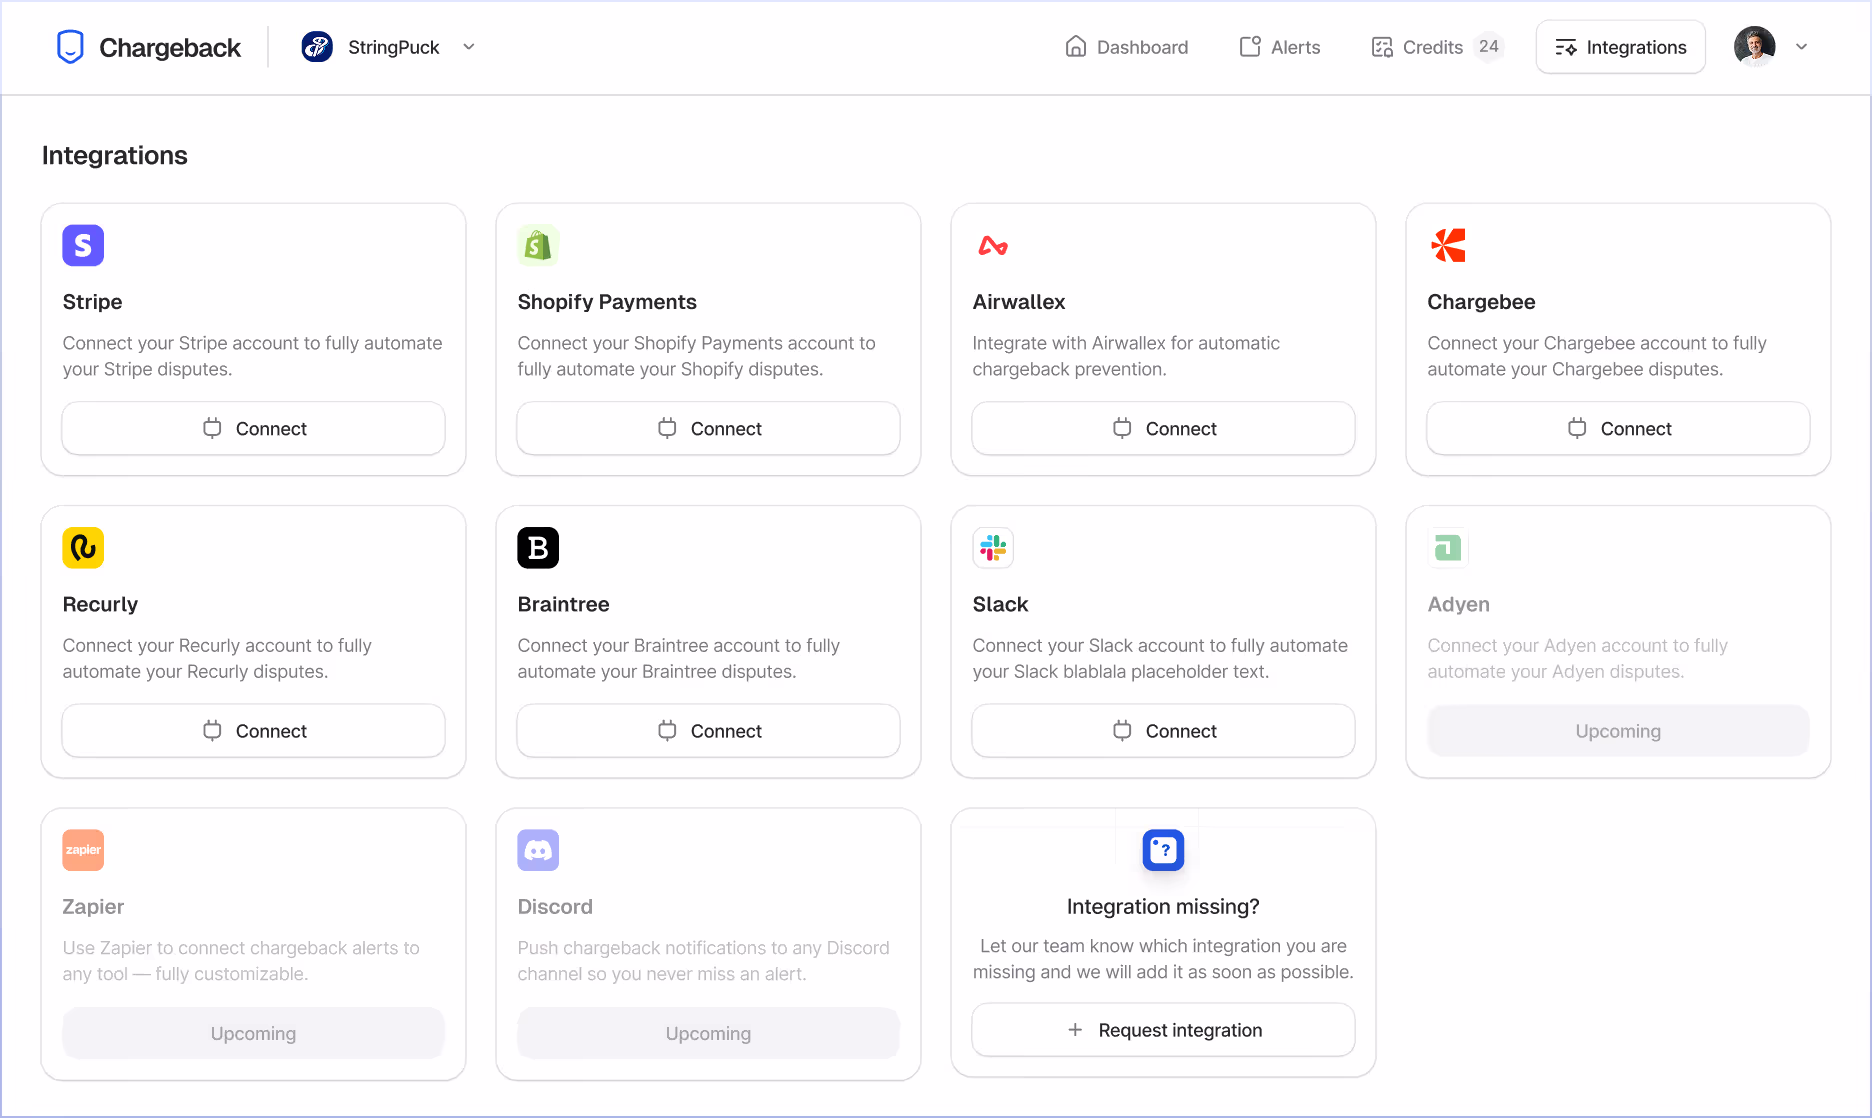1872x1118 pixels.
Task: Click the Zapier card title
Action: tap(93, 907)
